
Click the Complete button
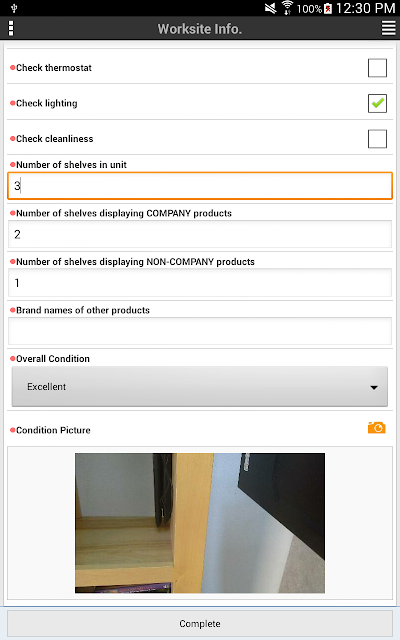(x=200, y=624)
